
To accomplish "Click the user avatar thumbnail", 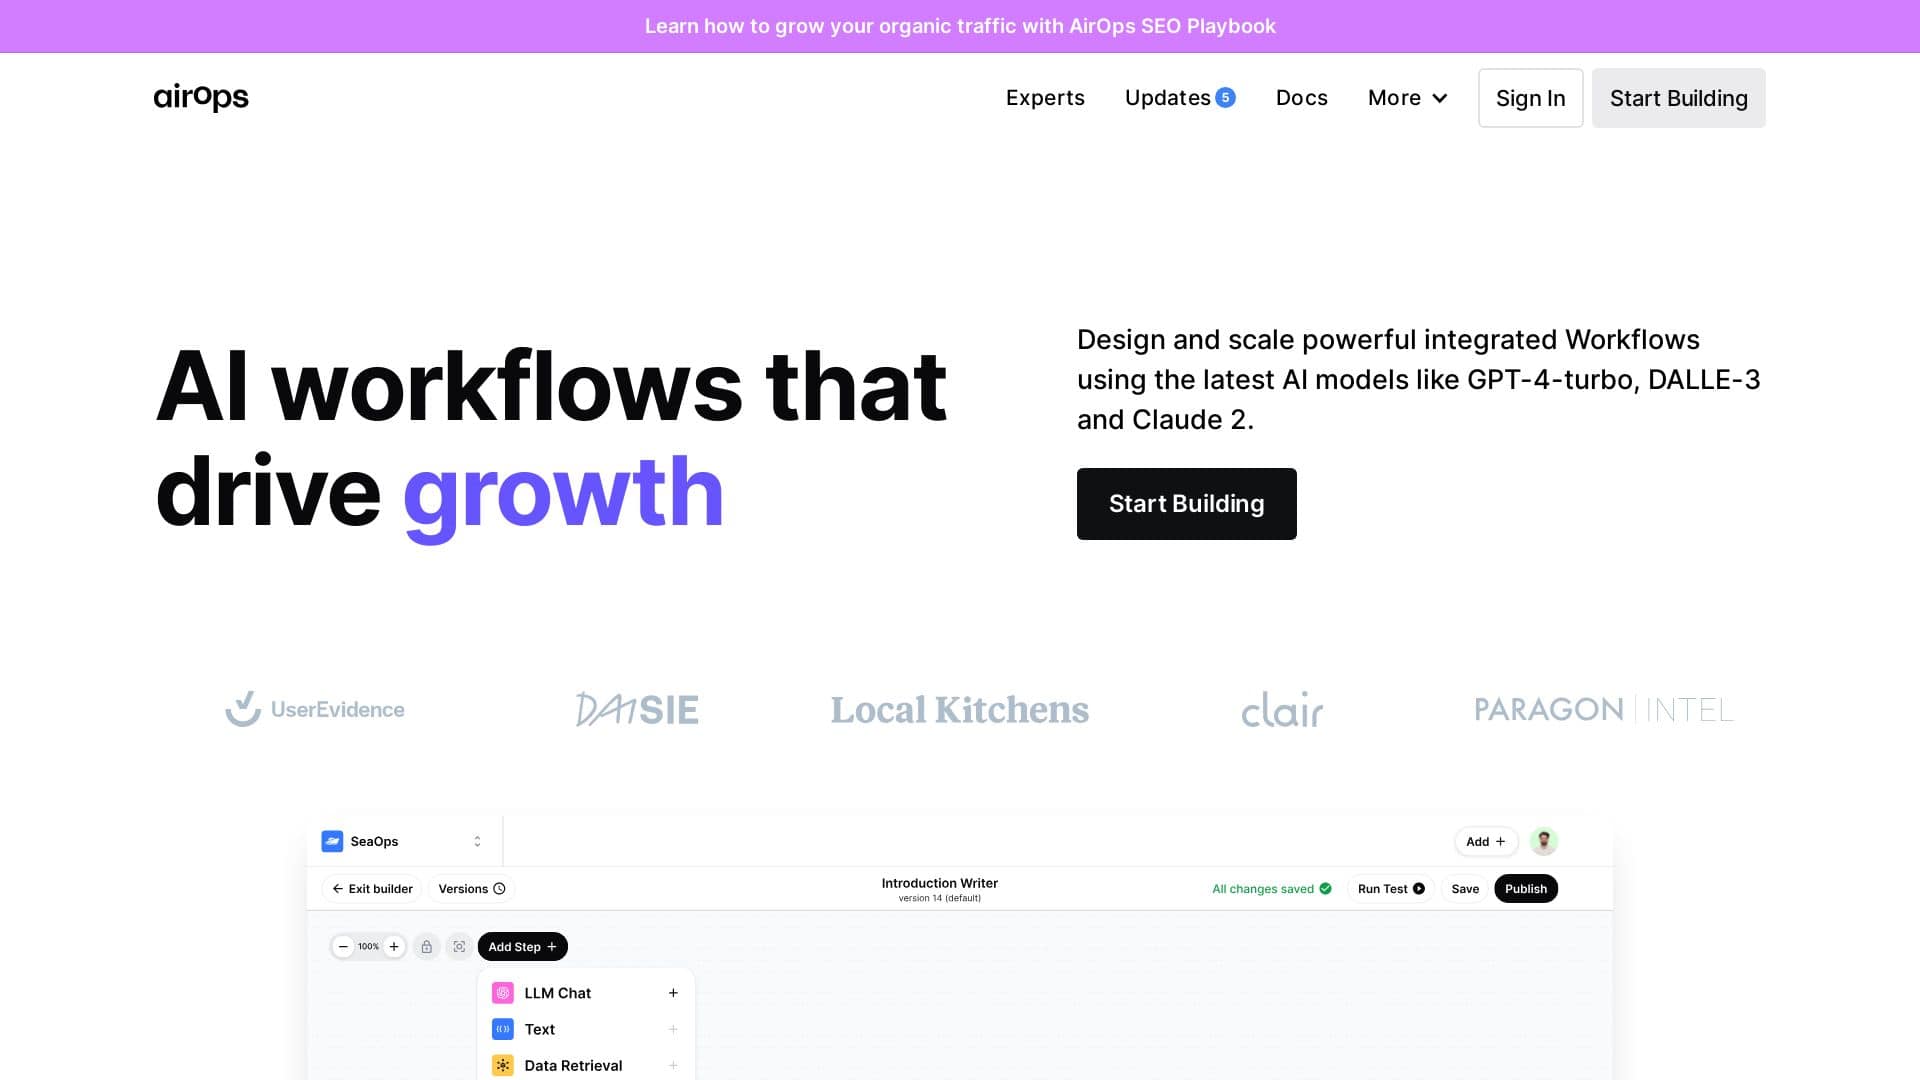I will [x=1543, y=841].
